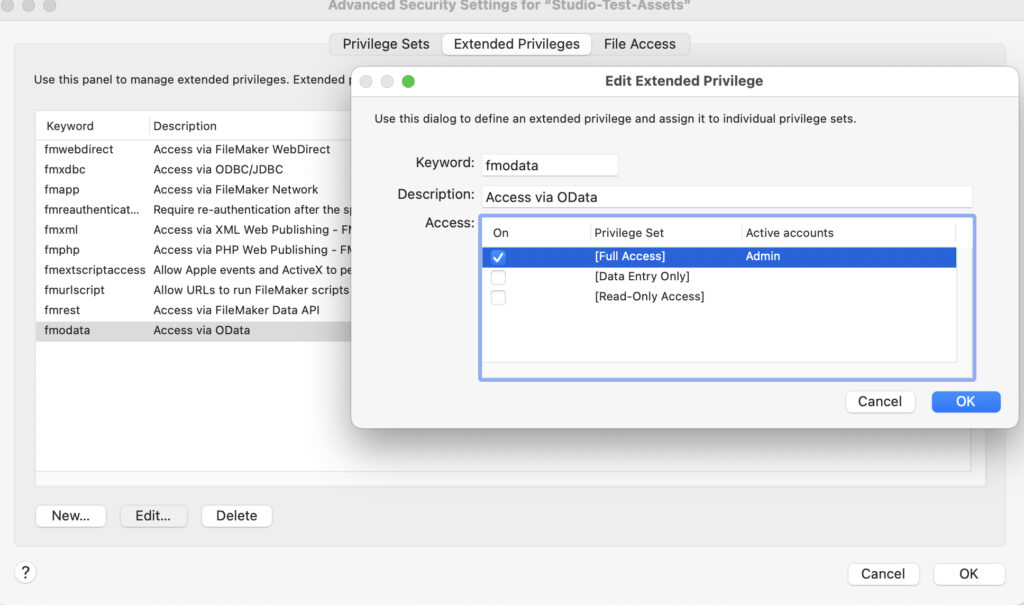Click the New... button
Image resolution: width=1024 pixels, height=605 pixels.
pyautogui.click(x=71, y=515)
